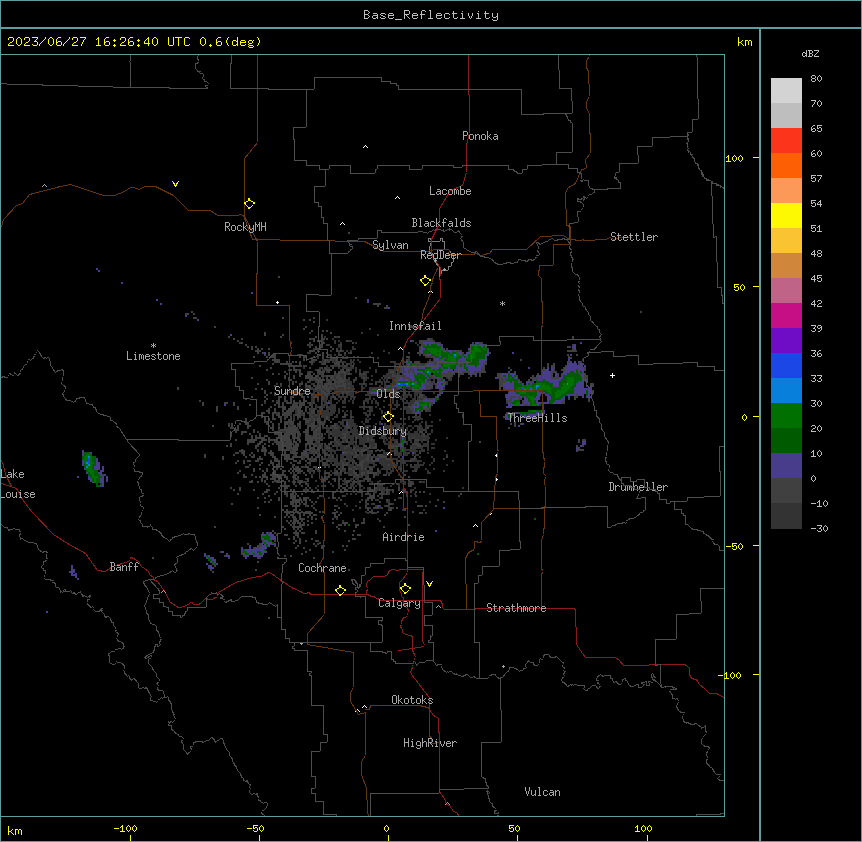Click the Didsbury label
Viewport: 862px width, 842px height.
pos(383,431)
